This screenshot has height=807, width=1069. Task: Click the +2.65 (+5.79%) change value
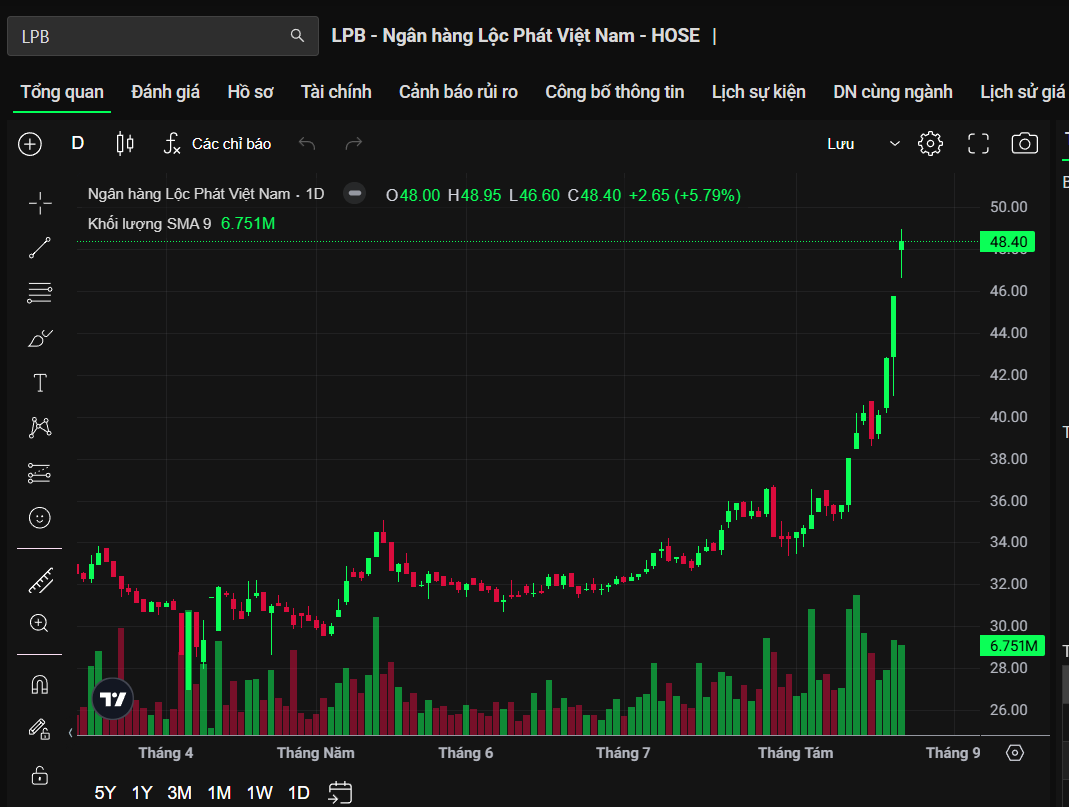click(684, 196)
